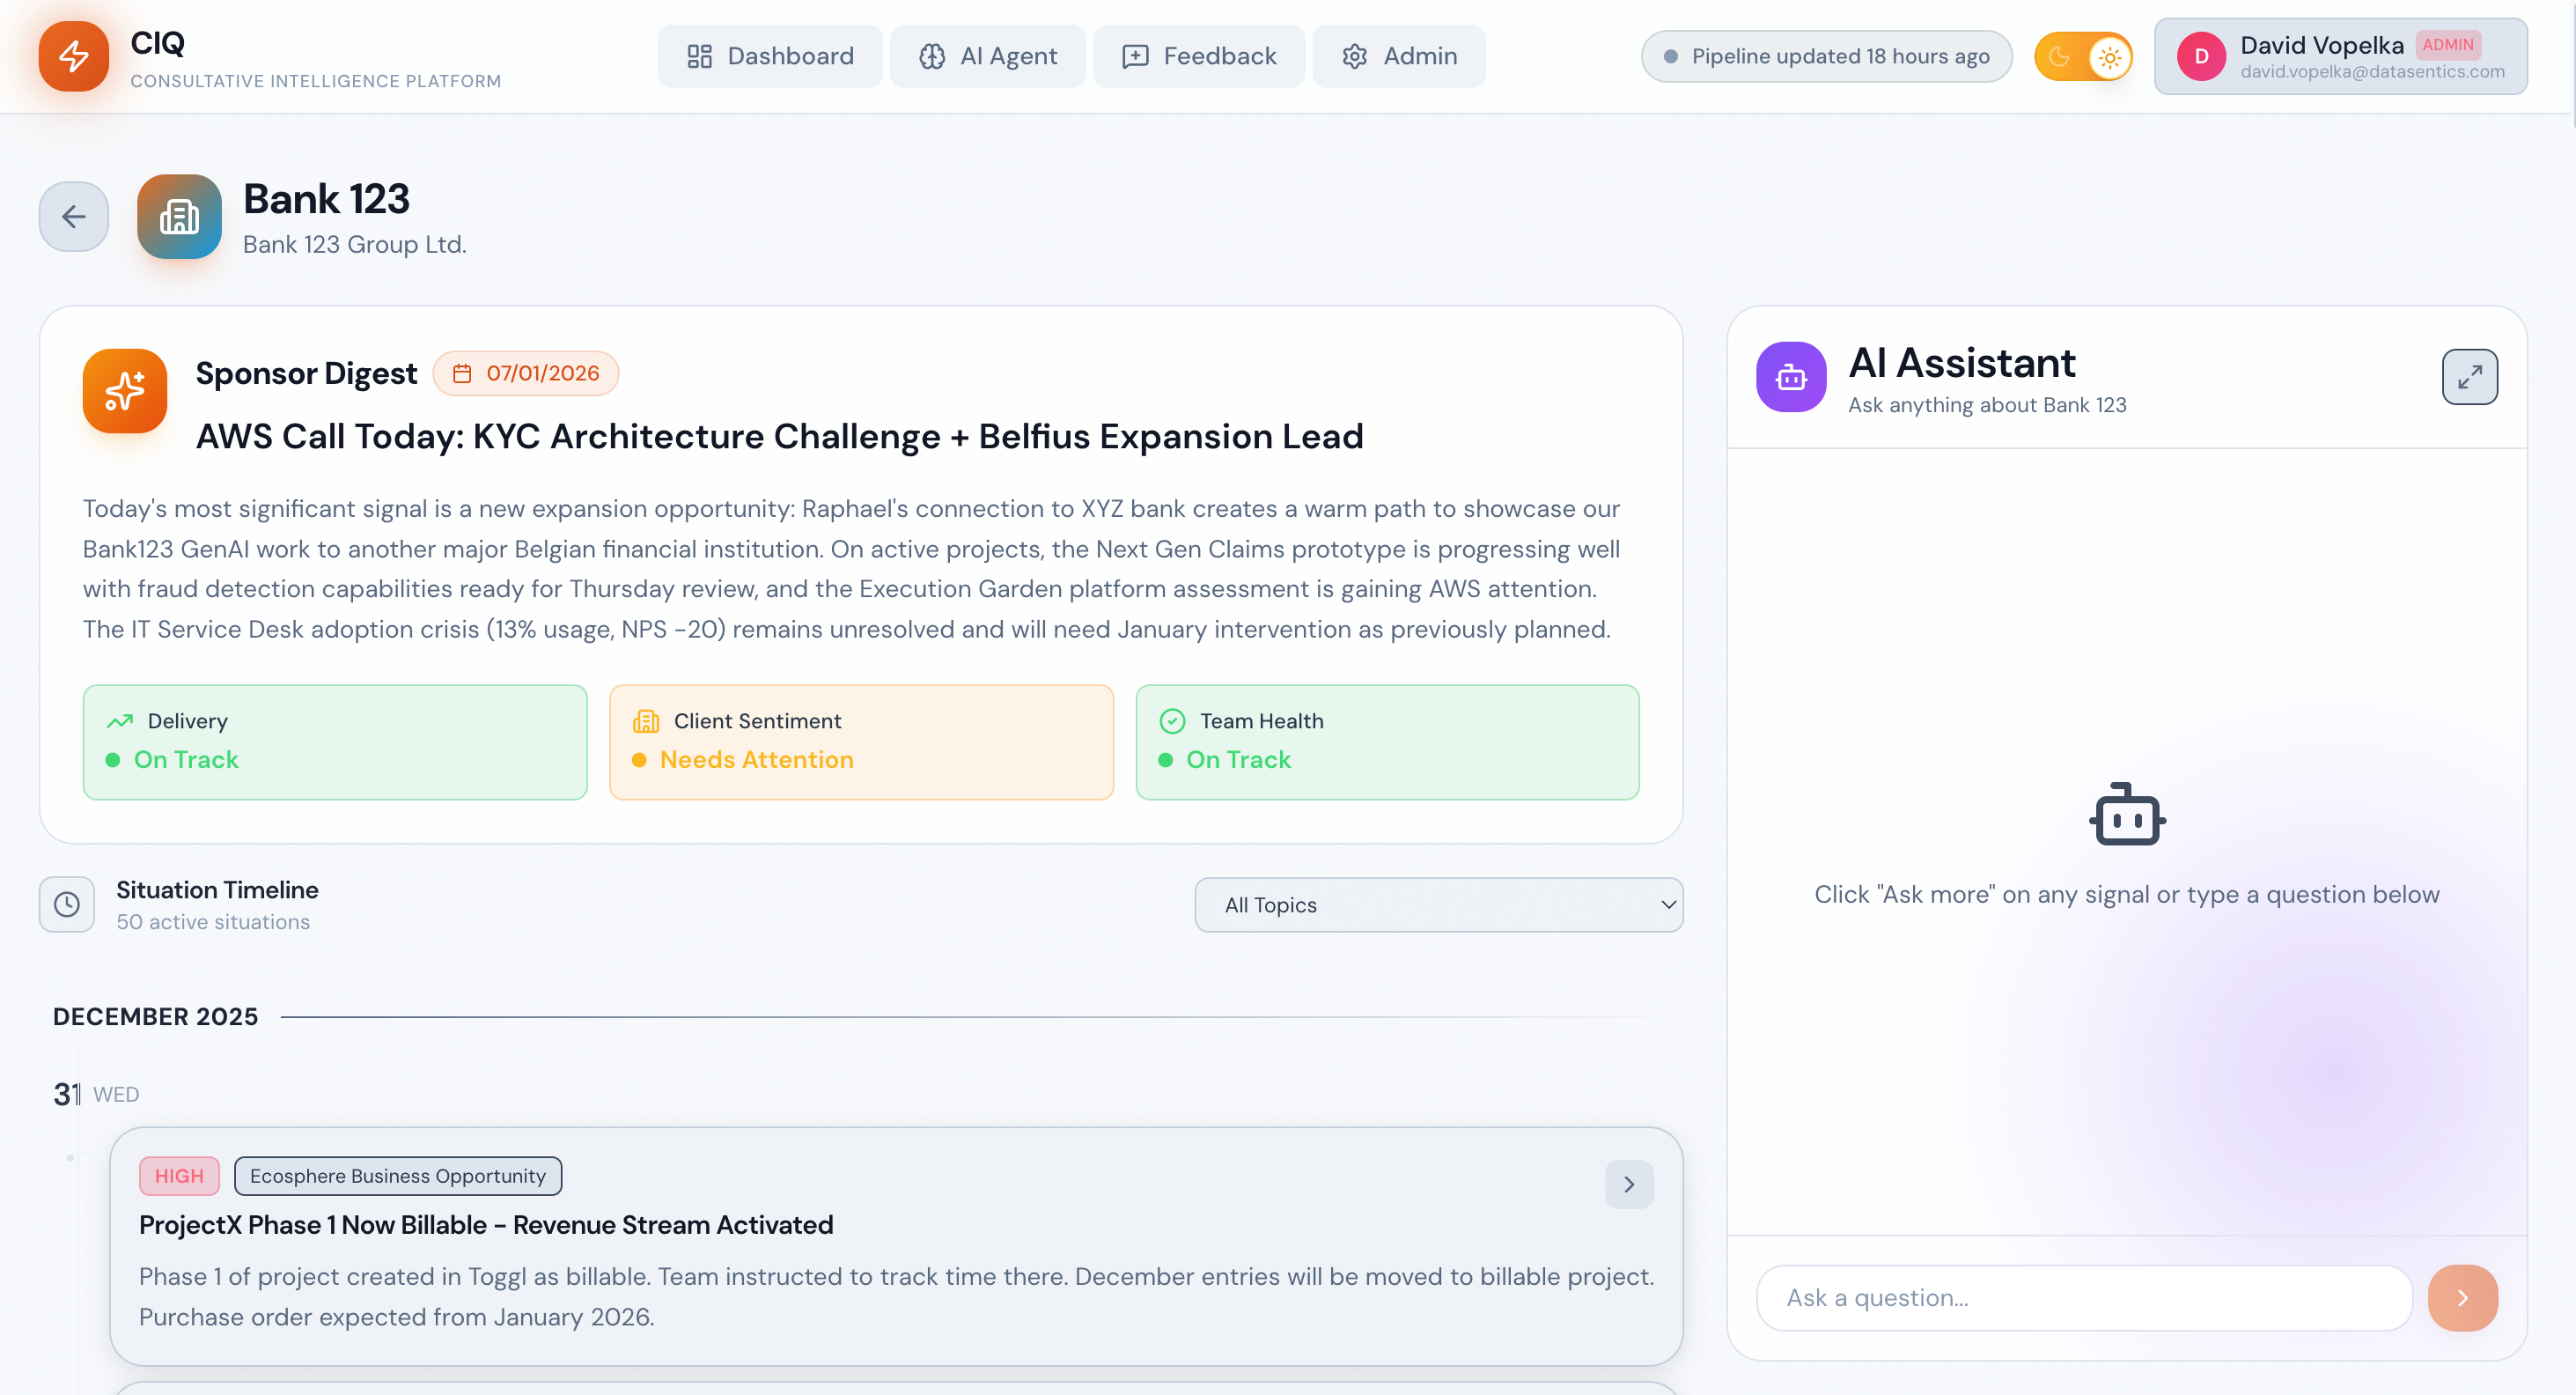The height and width of the screenshot is (1395, 2576).
Task: Expand the AI Assistant panel
Action: pos(2469,377)
